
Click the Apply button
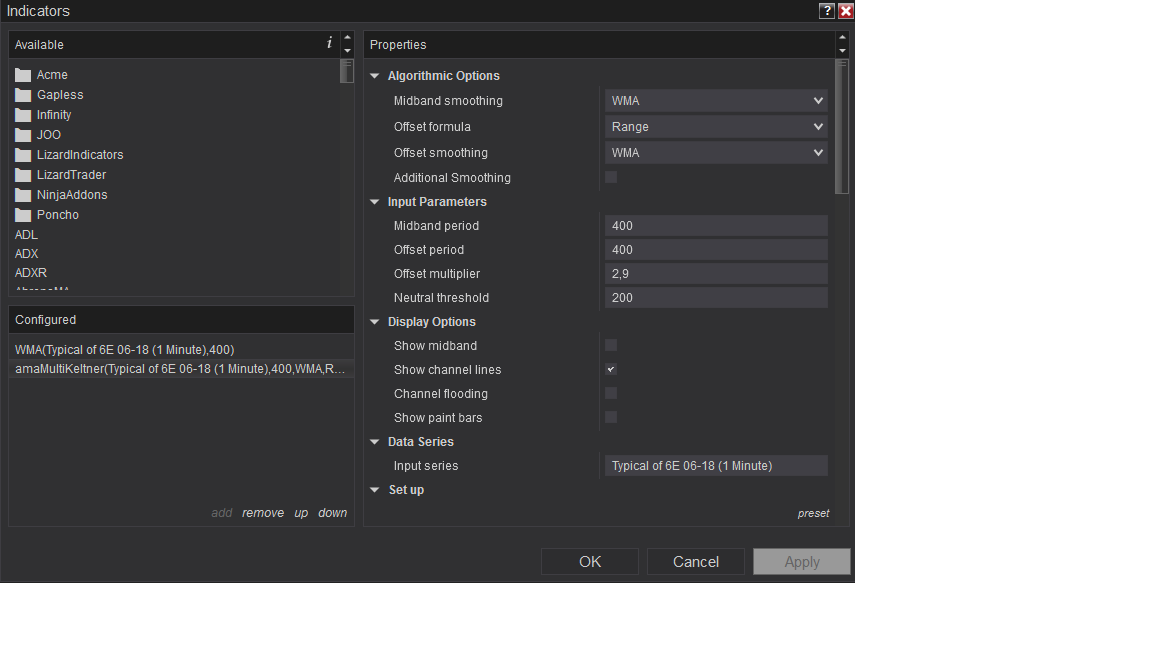[x=802, y=561]
